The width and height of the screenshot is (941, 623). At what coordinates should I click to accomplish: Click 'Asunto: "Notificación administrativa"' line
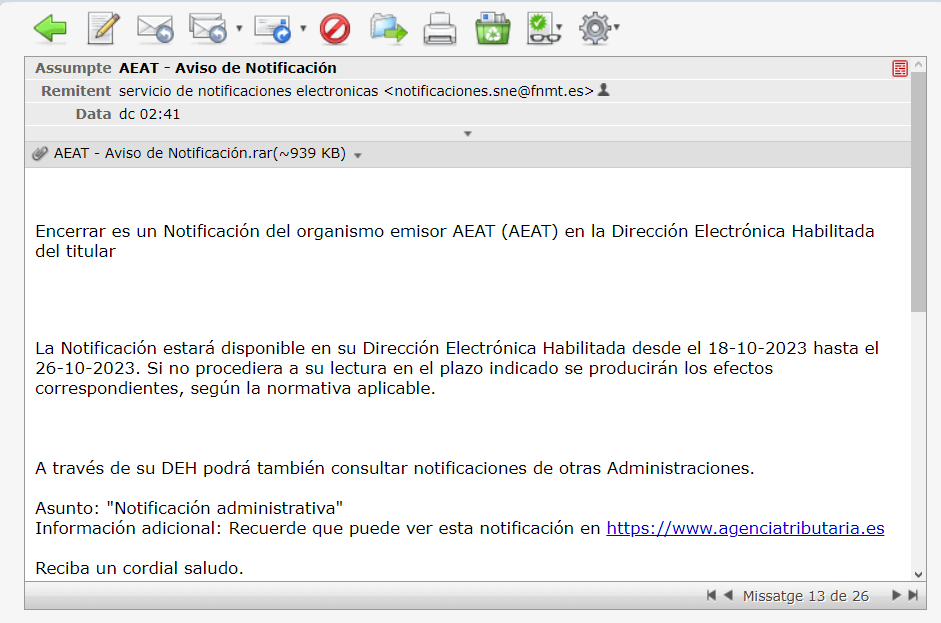(x=189, y=508)
